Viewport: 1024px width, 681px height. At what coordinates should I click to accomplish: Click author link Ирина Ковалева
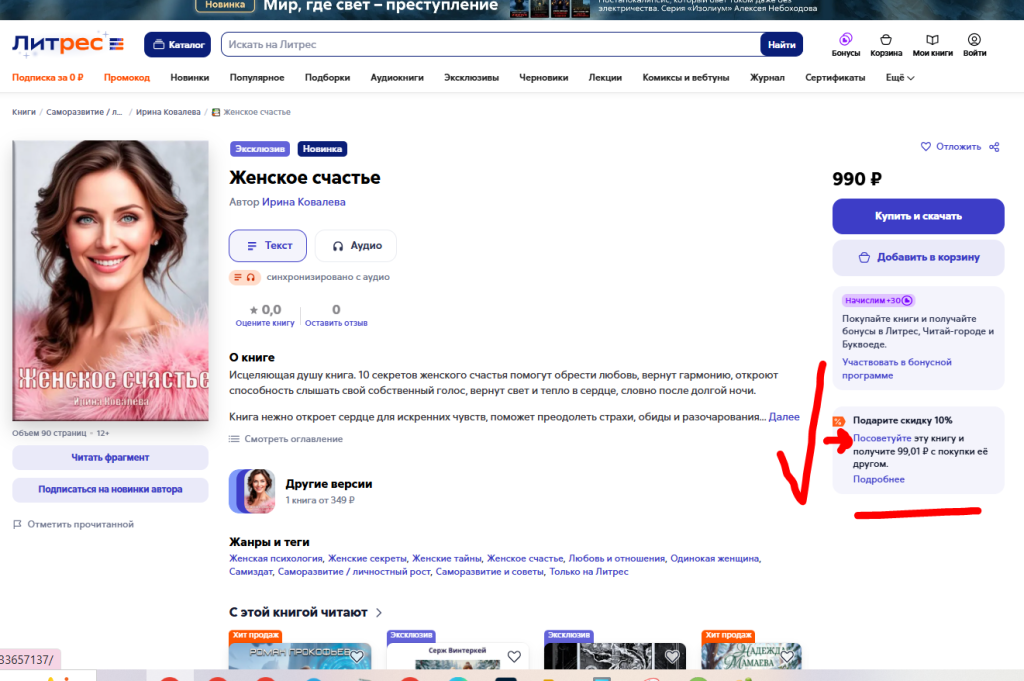tap(303, 202)
